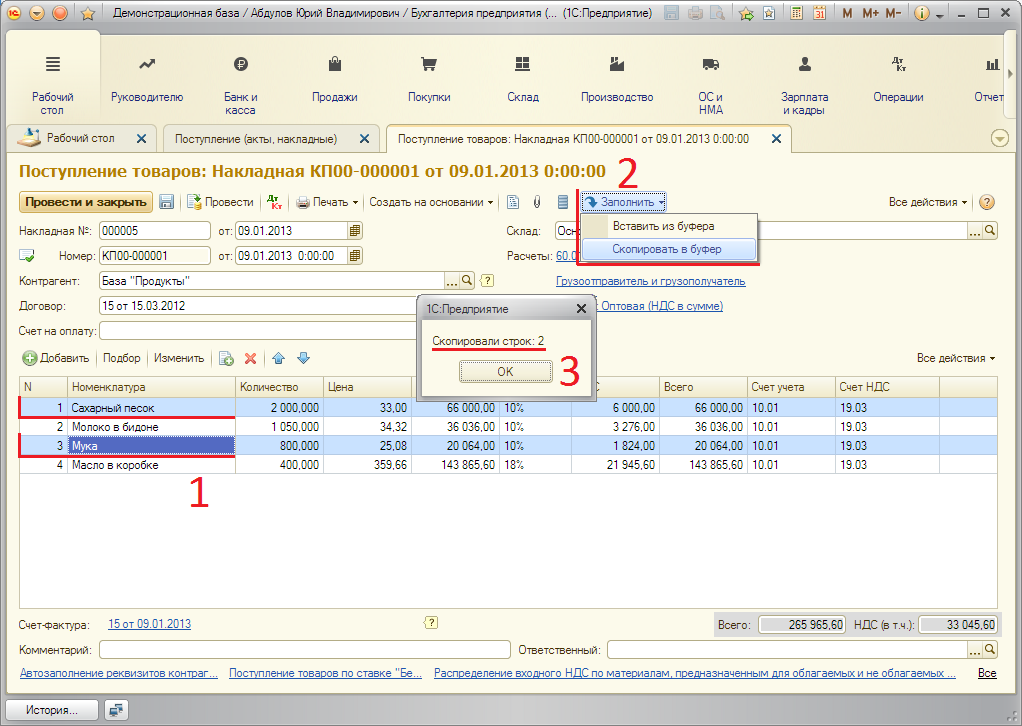Open calendar picker for Накладная date field
1022x726 pixels.
tap(355, 231)
